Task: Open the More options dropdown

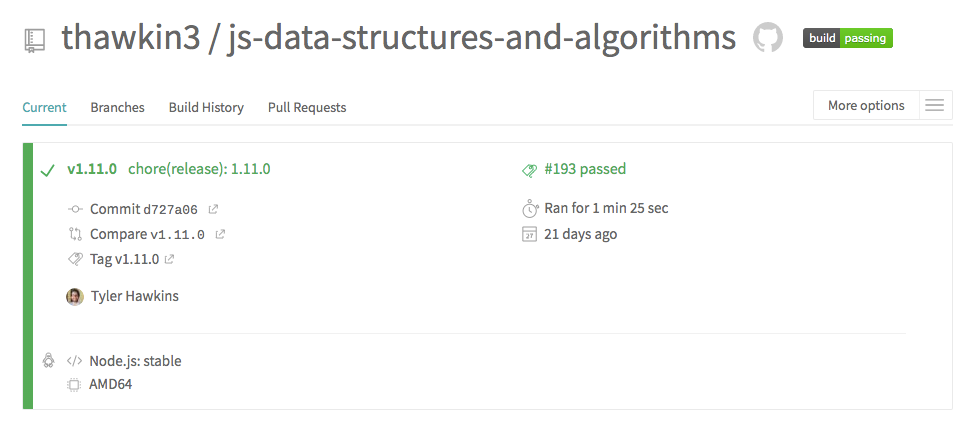Action: coord(866,106)
